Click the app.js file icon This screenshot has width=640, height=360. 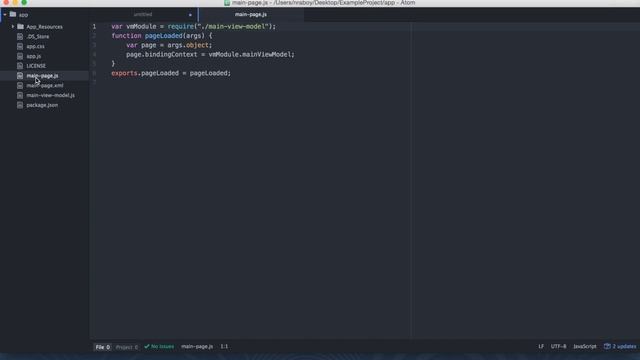(x=20, y=56)
